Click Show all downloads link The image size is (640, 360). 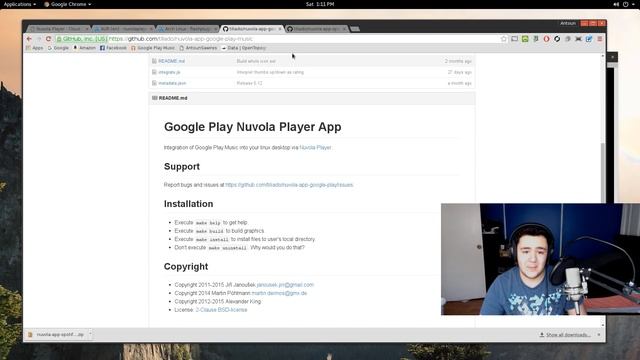click(565, 335)
